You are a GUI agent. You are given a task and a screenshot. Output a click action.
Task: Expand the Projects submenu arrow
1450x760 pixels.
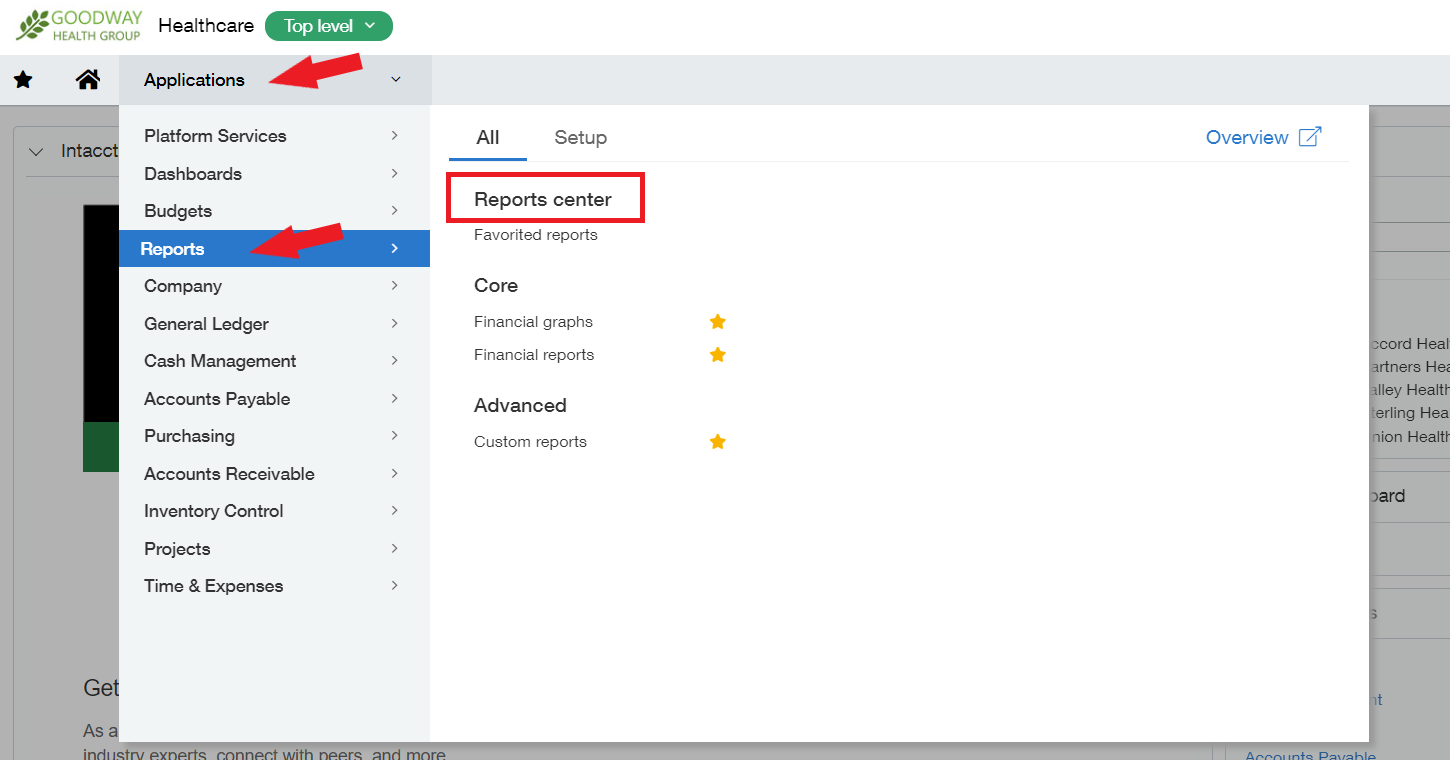point(395,548)
